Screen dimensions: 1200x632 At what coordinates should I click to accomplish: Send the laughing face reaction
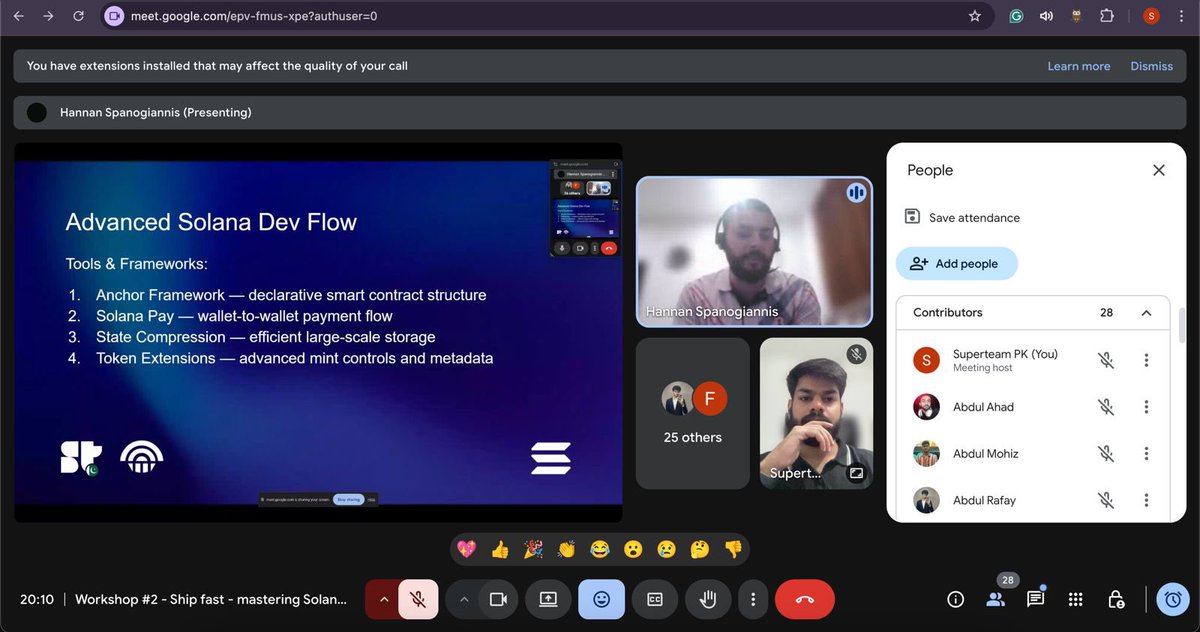pyautogui.click(x=600, y=549)
